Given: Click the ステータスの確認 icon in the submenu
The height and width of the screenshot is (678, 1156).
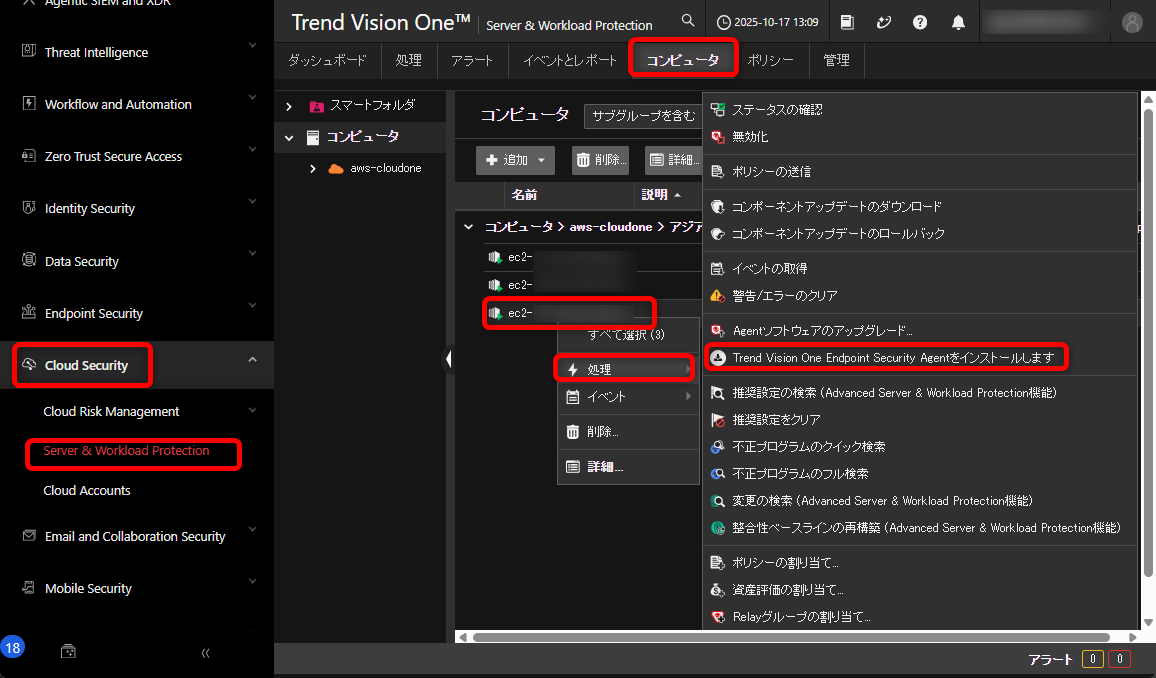Looking at the screenshot, I should (x=717, y=110).
